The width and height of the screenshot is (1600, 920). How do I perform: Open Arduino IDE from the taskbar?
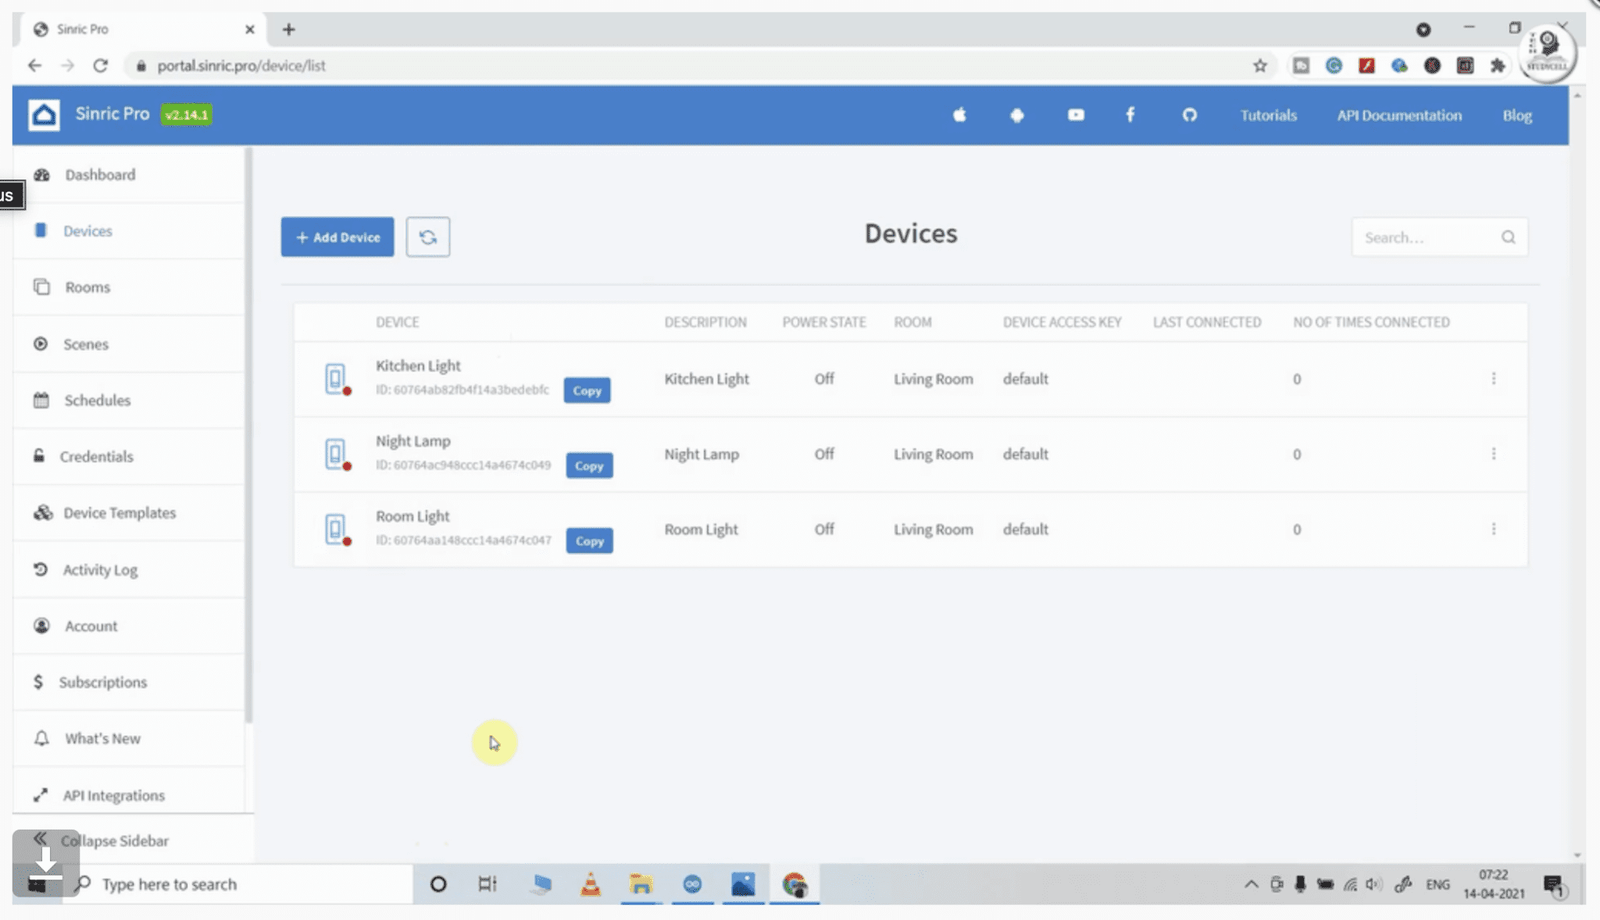point(692,884)
